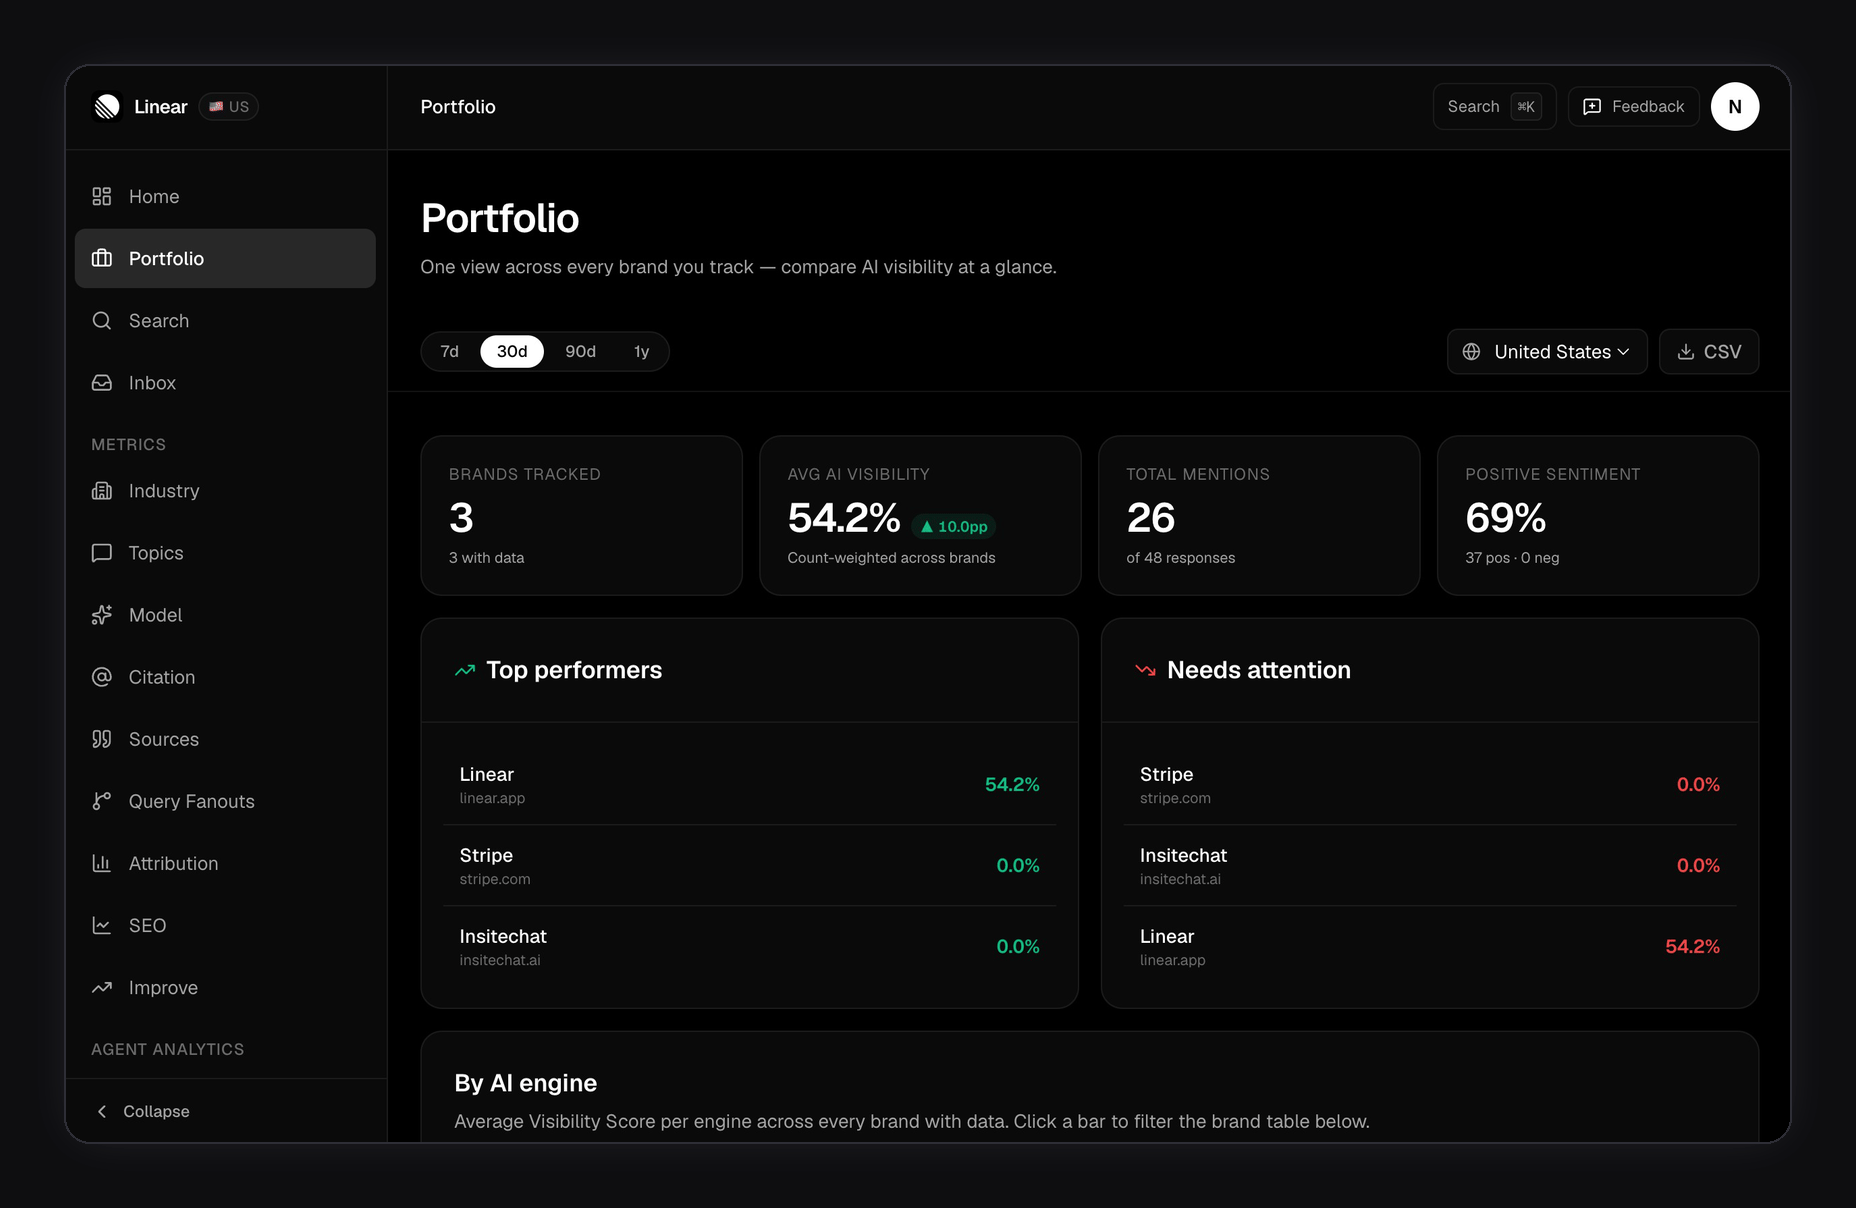Image resolution: width=1856 pixels, height=1208 pixels.
Task: Open Stripe row in Needs attention
Action: click(1430, 784)
